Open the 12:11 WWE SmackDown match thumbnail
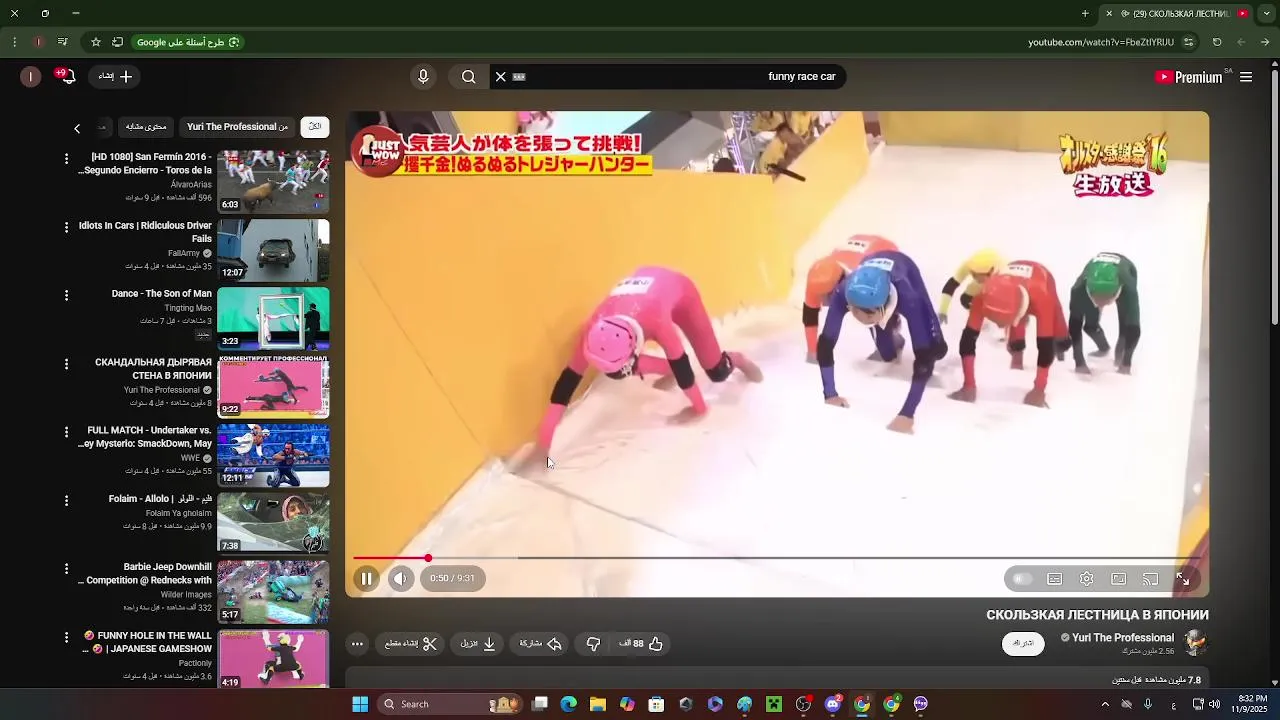1280x720 pixels. (273, 455)
